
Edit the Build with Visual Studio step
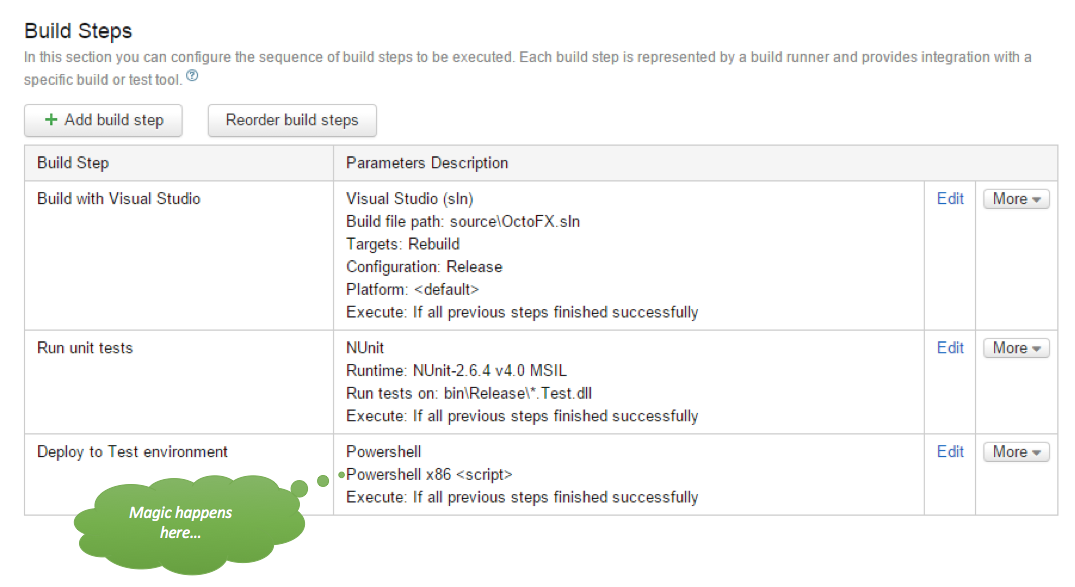950,199
